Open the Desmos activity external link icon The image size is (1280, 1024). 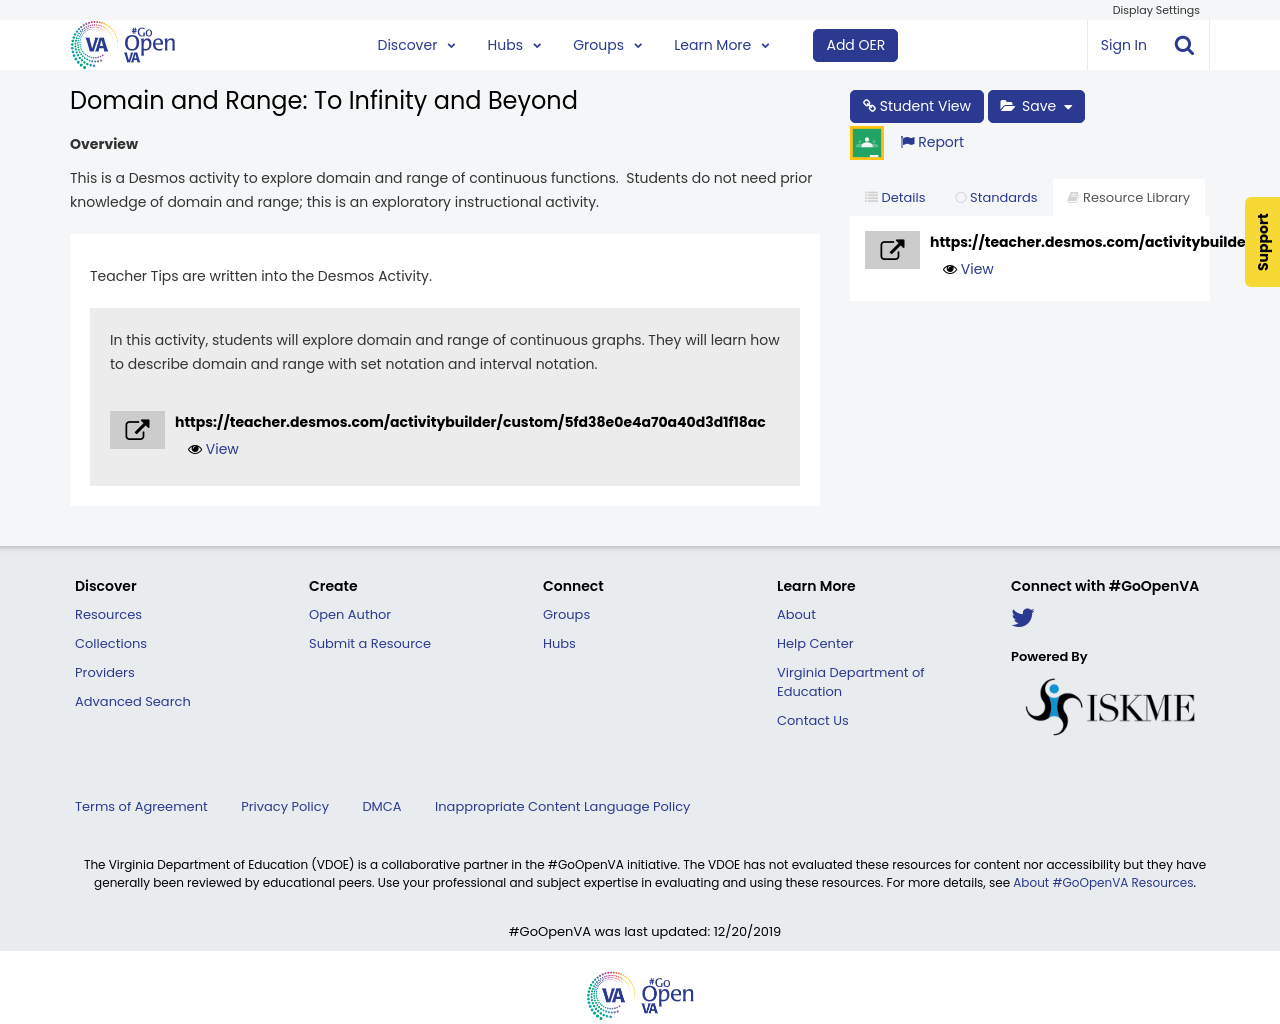[137, 429]
